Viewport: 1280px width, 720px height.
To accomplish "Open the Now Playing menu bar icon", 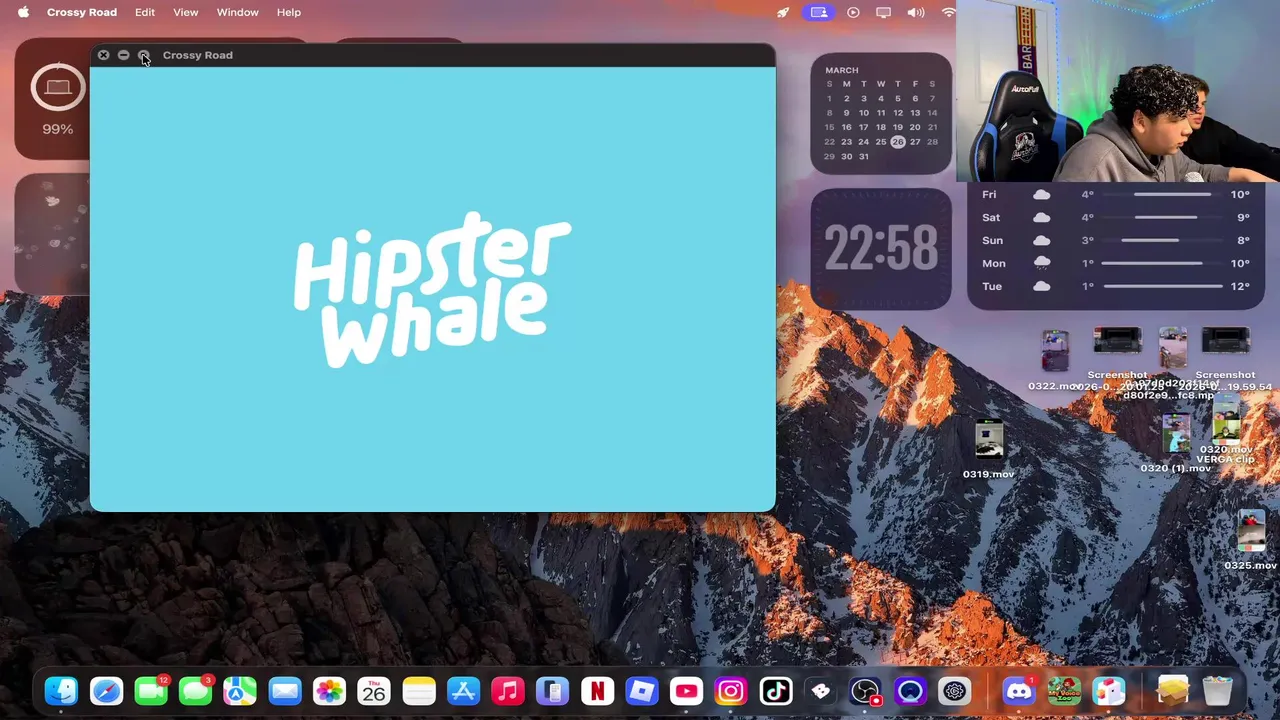I will (x=853, y=12).
